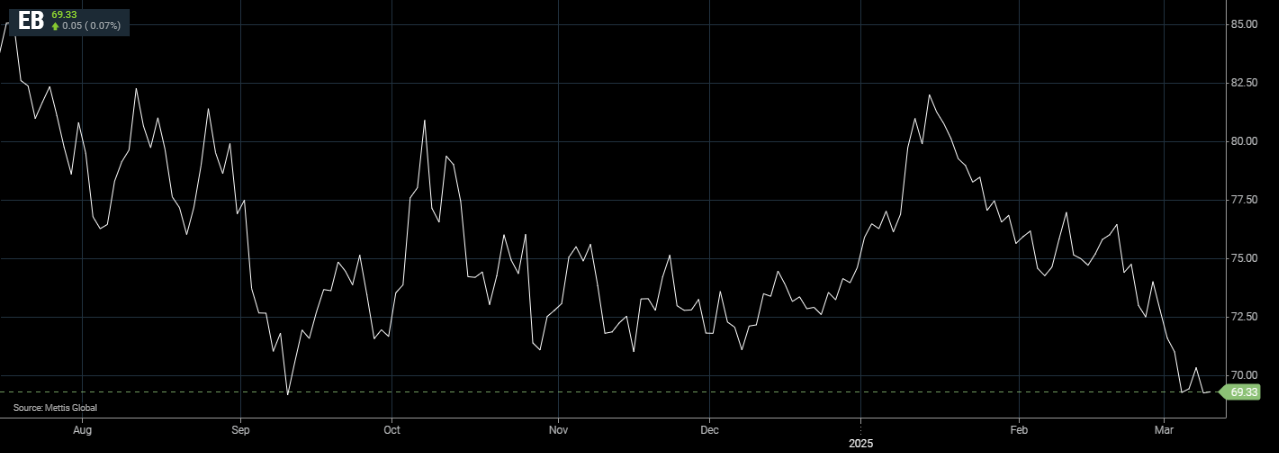This screenshot has height=453, width=1279.
Task: Click the EB symbol label
Action: click(31, 19)
